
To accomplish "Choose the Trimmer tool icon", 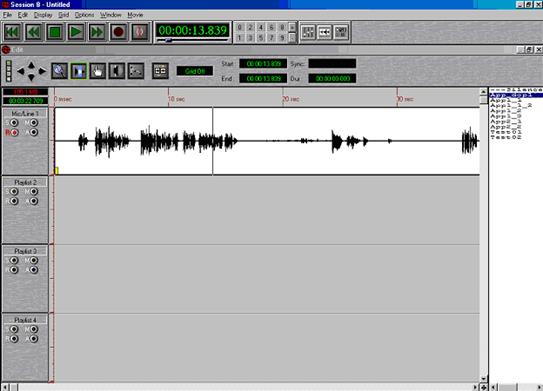I will click(x=117, y=71).
